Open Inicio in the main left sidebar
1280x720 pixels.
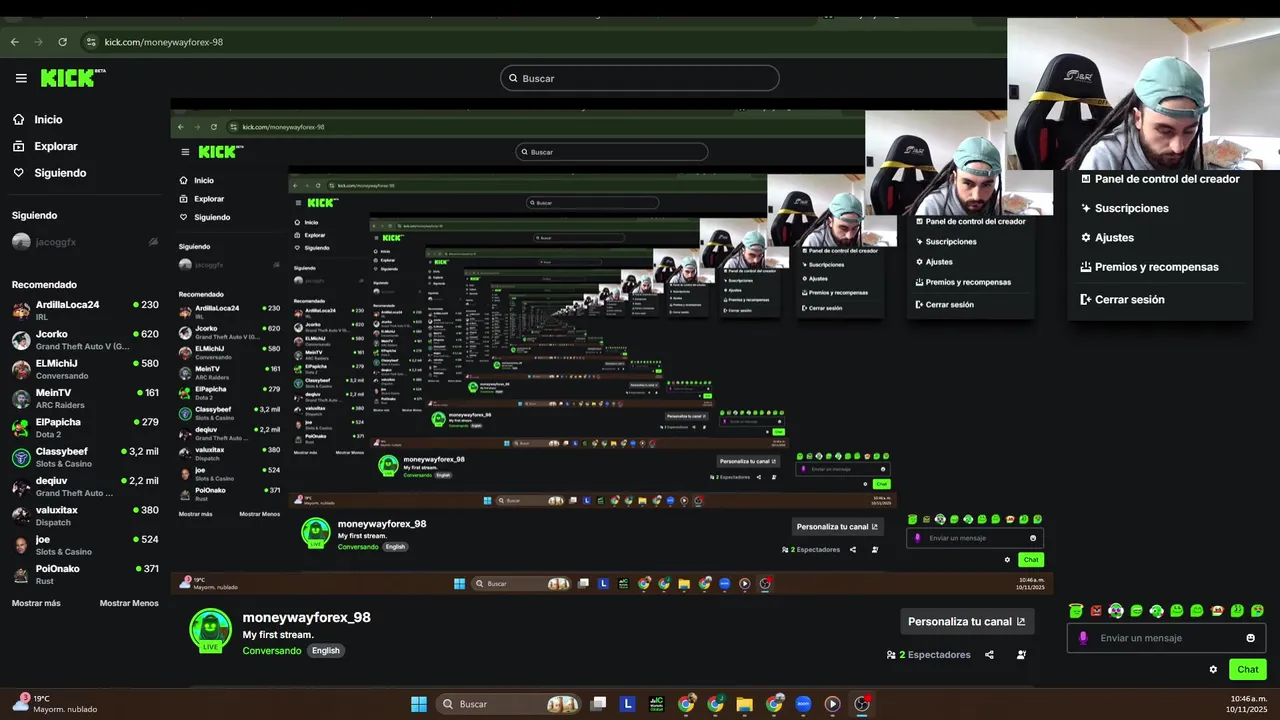pyautogui.click(x=37, y=119)
